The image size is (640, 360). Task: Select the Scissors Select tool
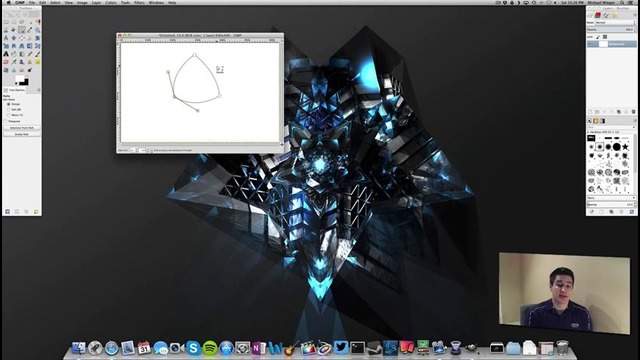pyautogui.click(x=6, y=30)
